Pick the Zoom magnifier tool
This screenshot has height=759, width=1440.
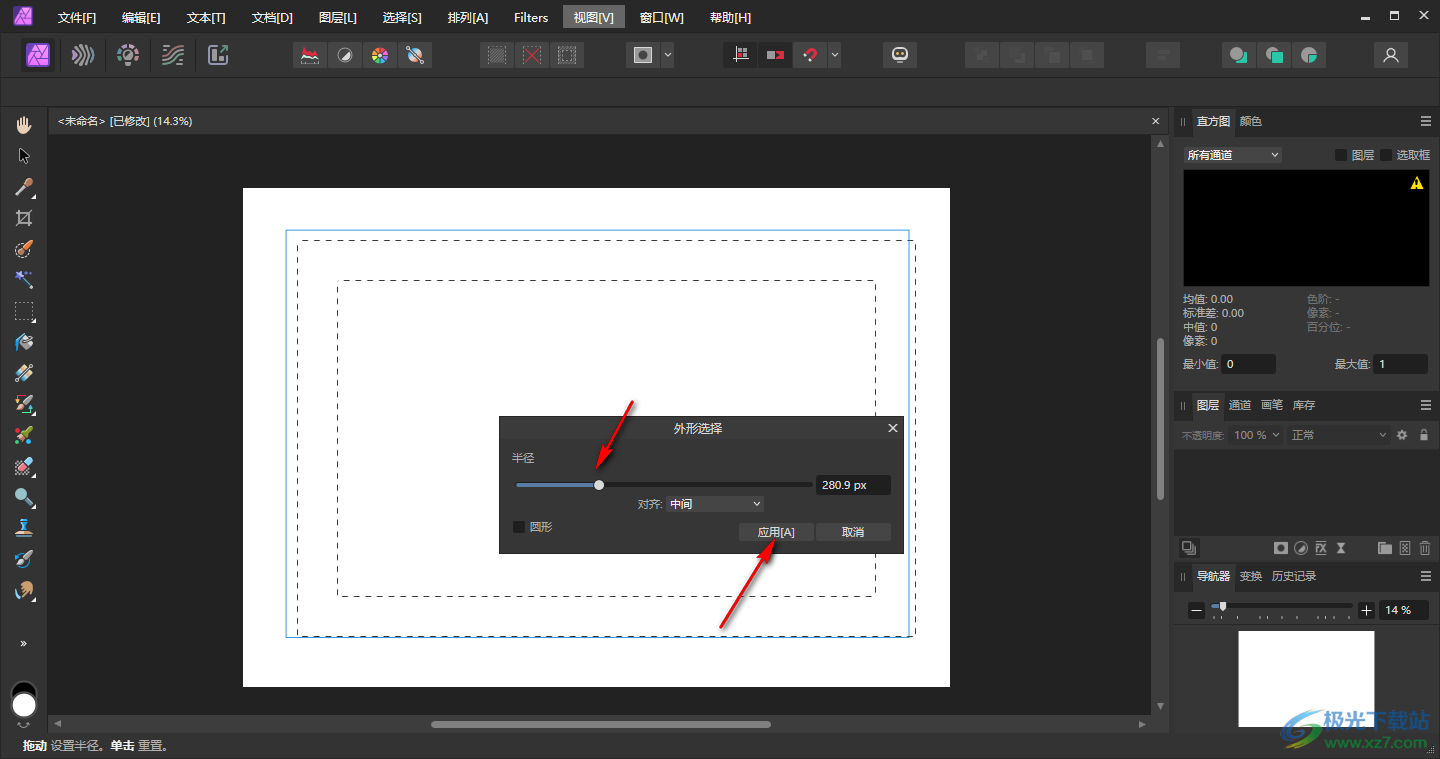coord(24,497)
